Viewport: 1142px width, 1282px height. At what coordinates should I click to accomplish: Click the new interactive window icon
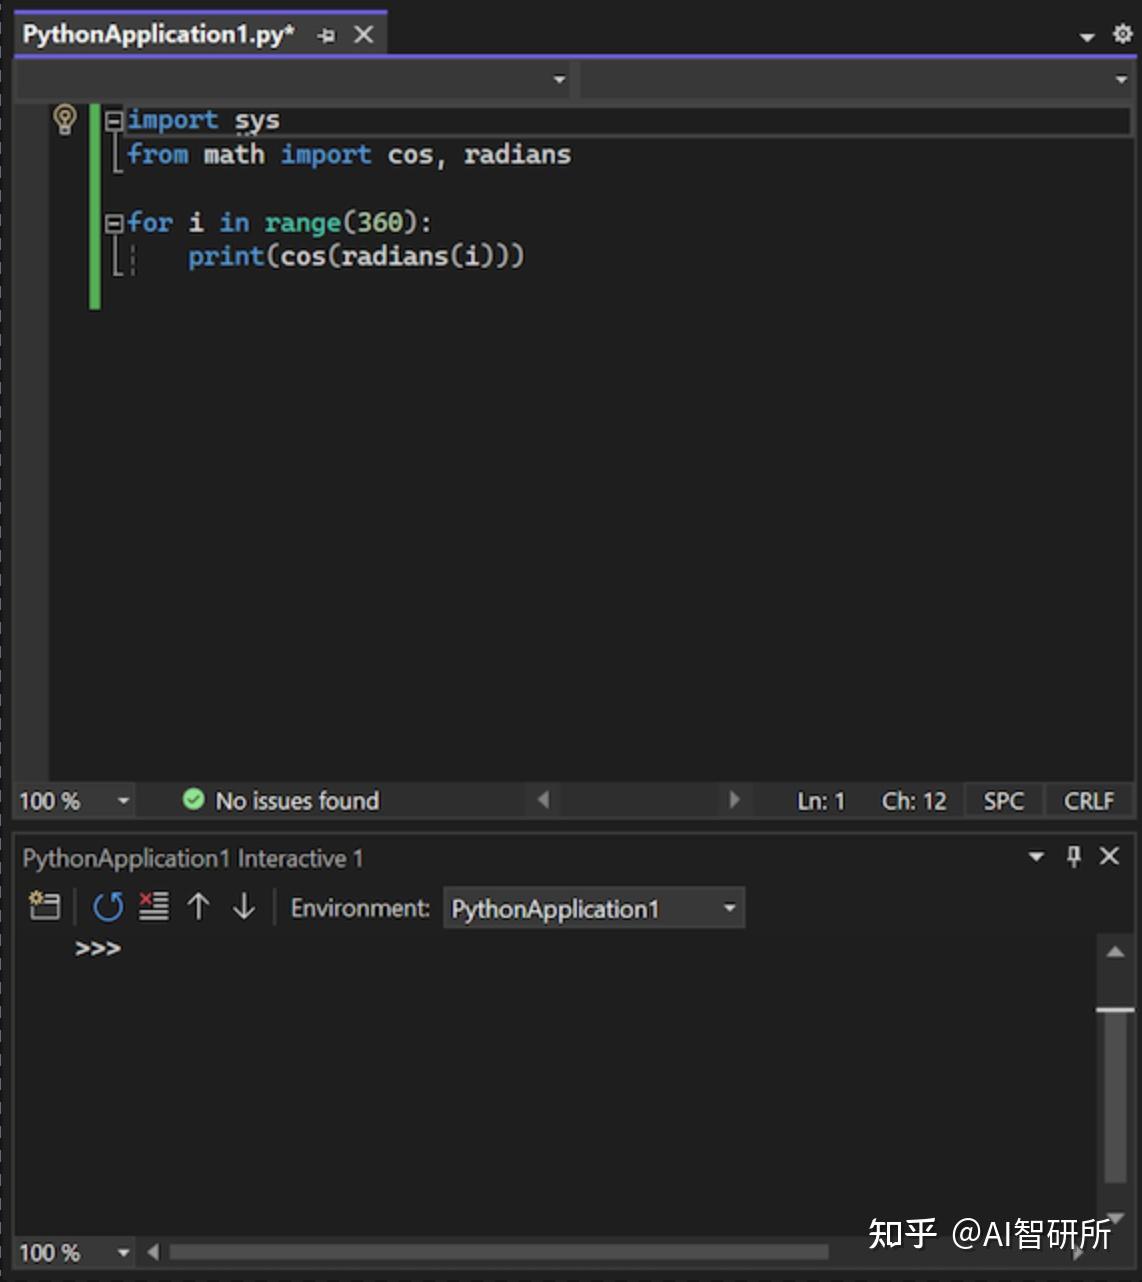point(42,908)
